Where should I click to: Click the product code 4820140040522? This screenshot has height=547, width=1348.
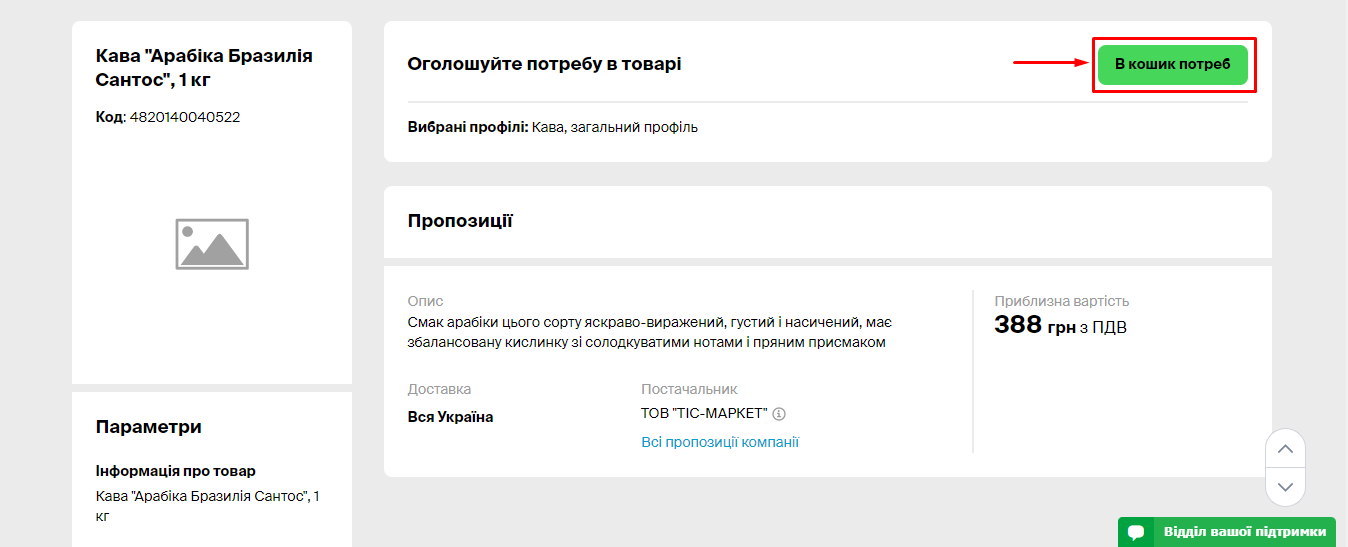coord(185,117)
